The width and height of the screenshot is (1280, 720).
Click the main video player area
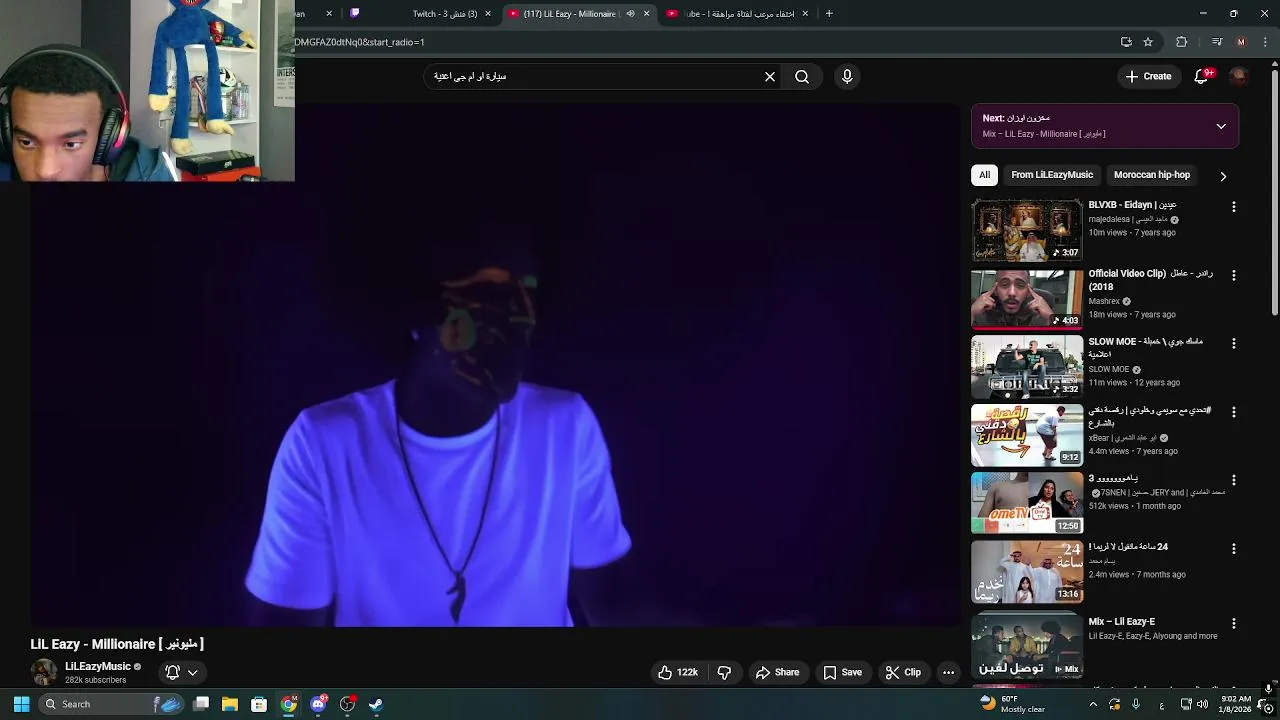tap(495, 365)
